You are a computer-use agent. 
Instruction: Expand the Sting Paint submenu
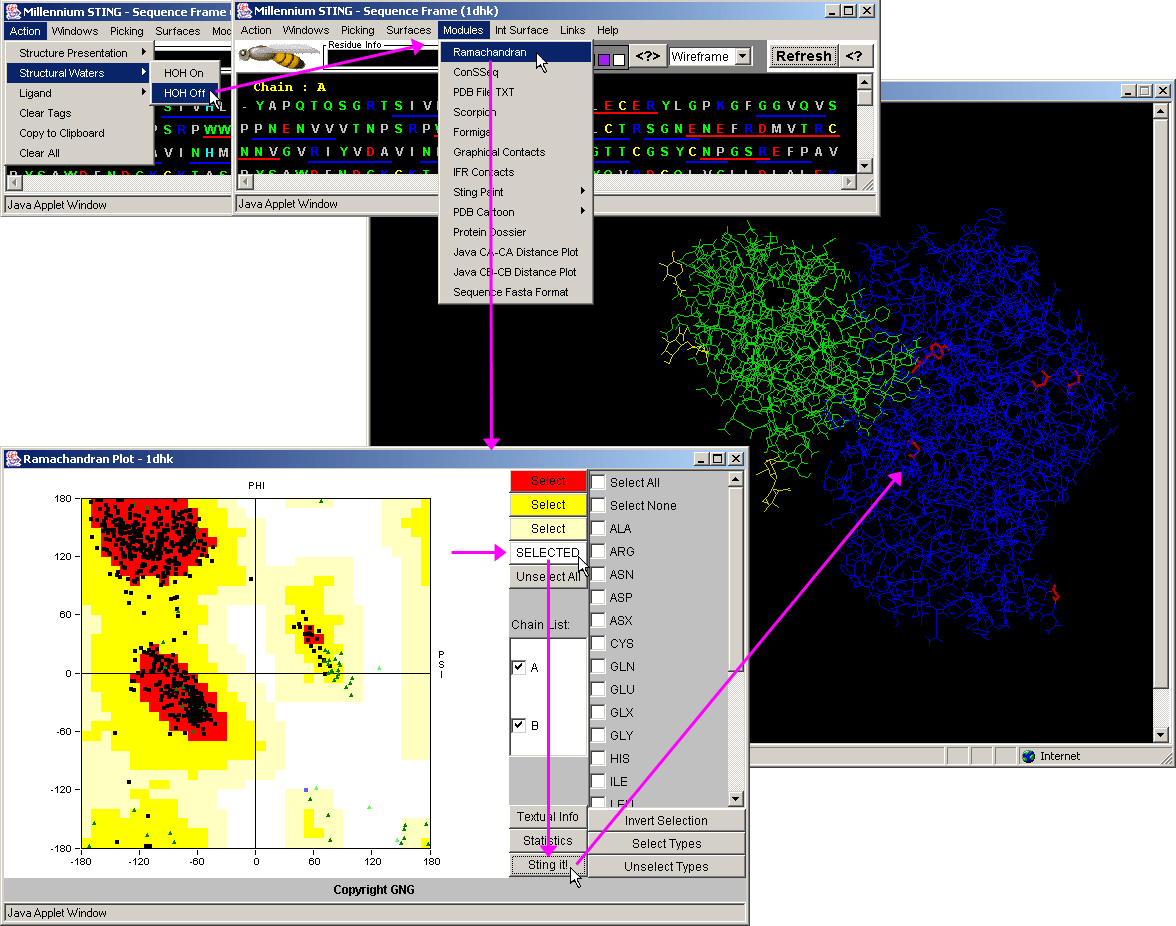coord(516,192)
